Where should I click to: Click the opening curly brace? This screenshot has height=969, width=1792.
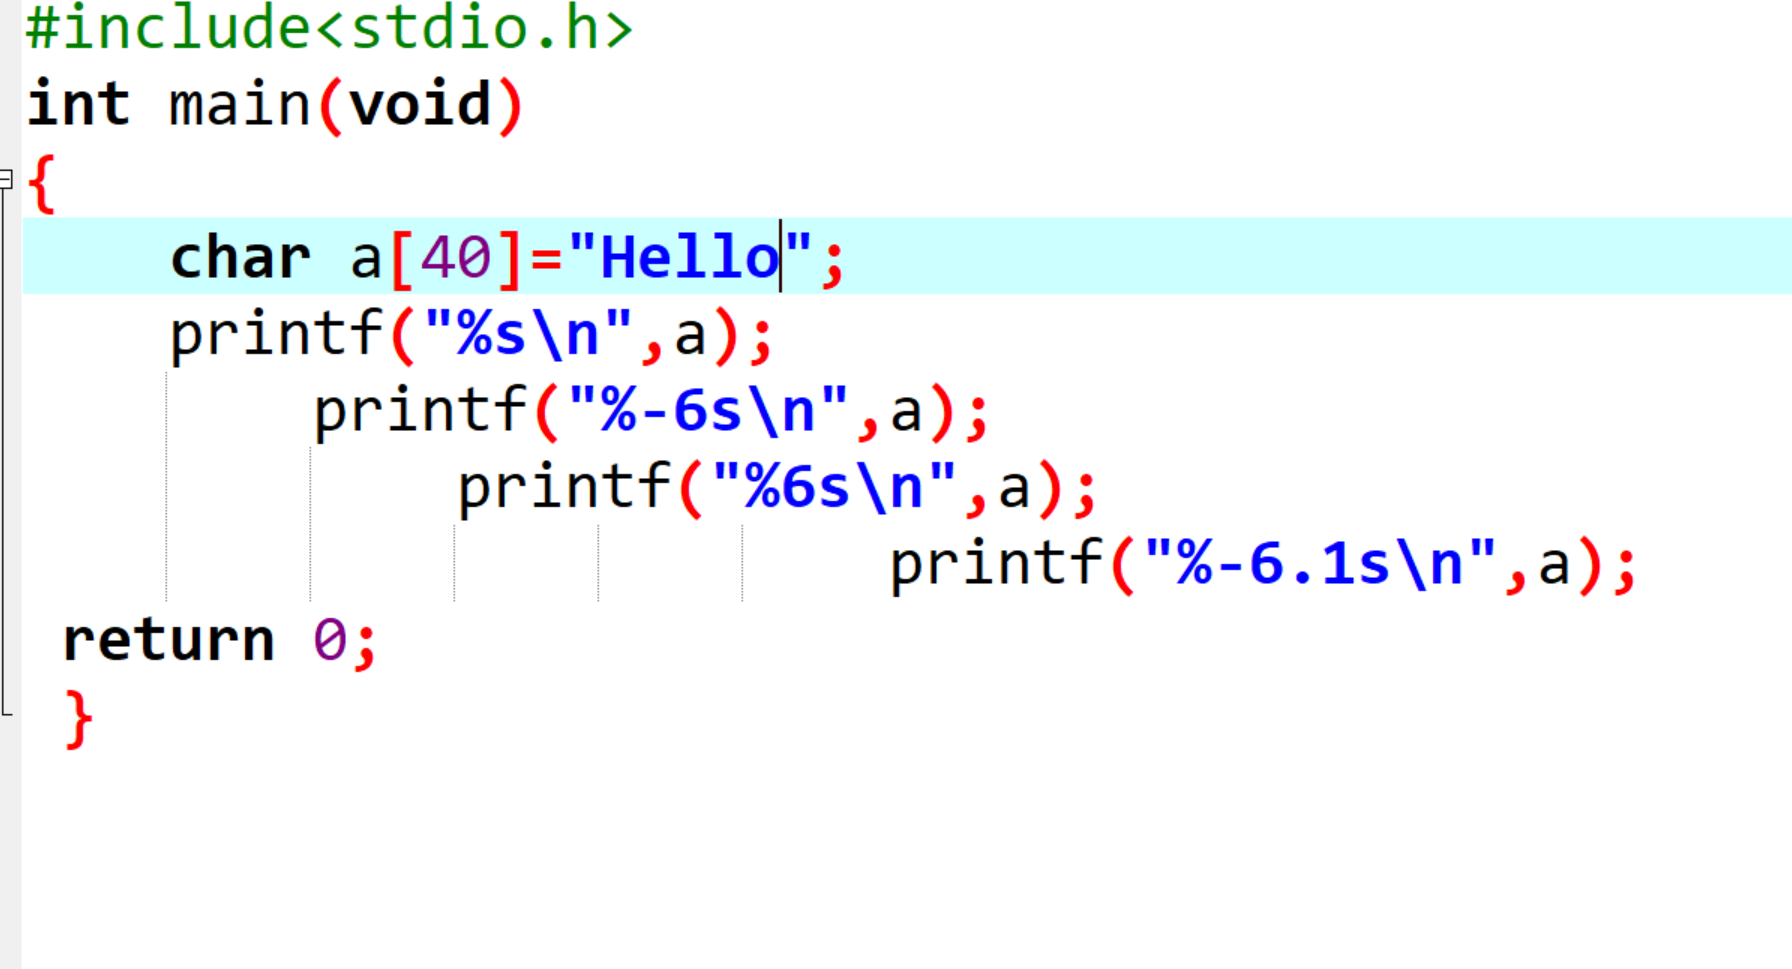42,183
